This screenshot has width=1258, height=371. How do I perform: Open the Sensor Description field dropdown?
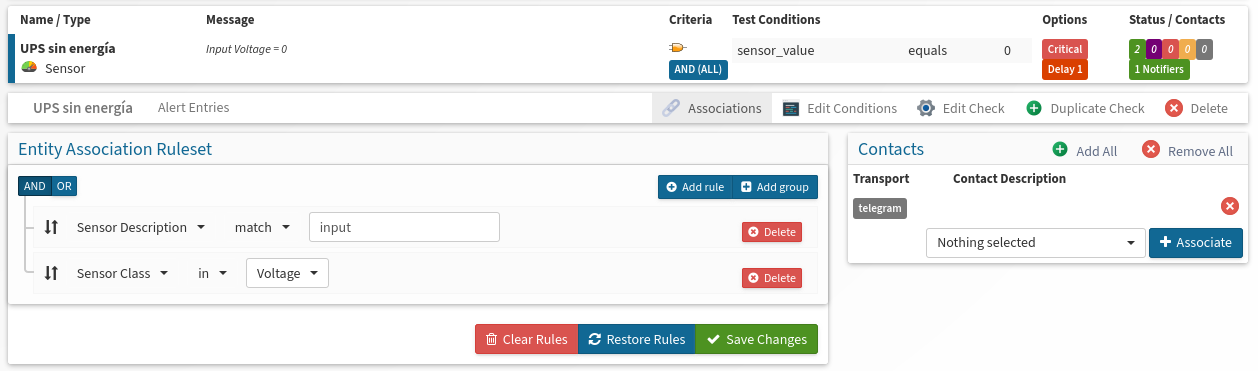coord(141,227)
